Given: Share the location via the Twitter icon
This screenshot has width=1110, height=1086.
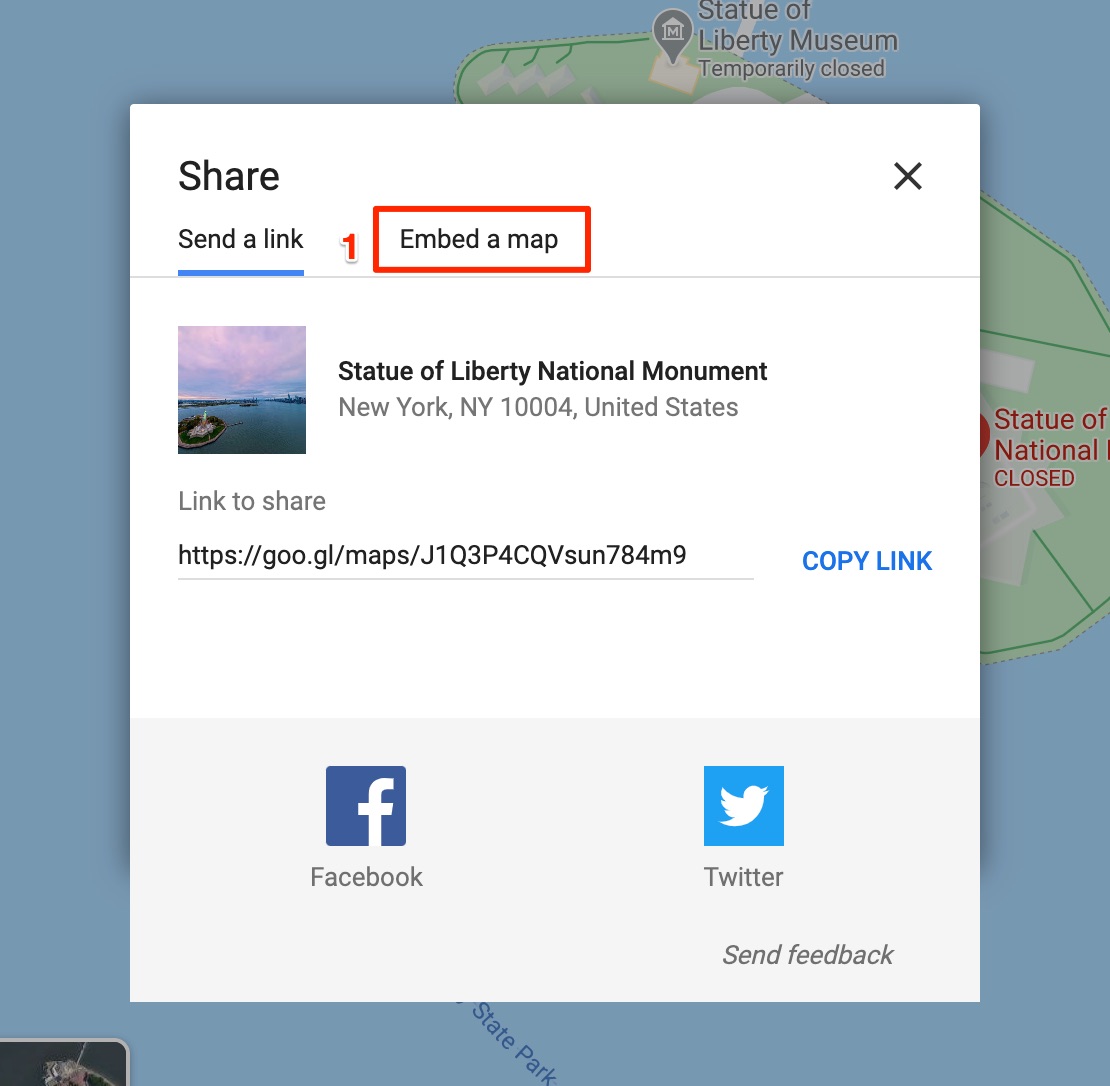Looking at the screenshot, I should click(x=743, y=805).
